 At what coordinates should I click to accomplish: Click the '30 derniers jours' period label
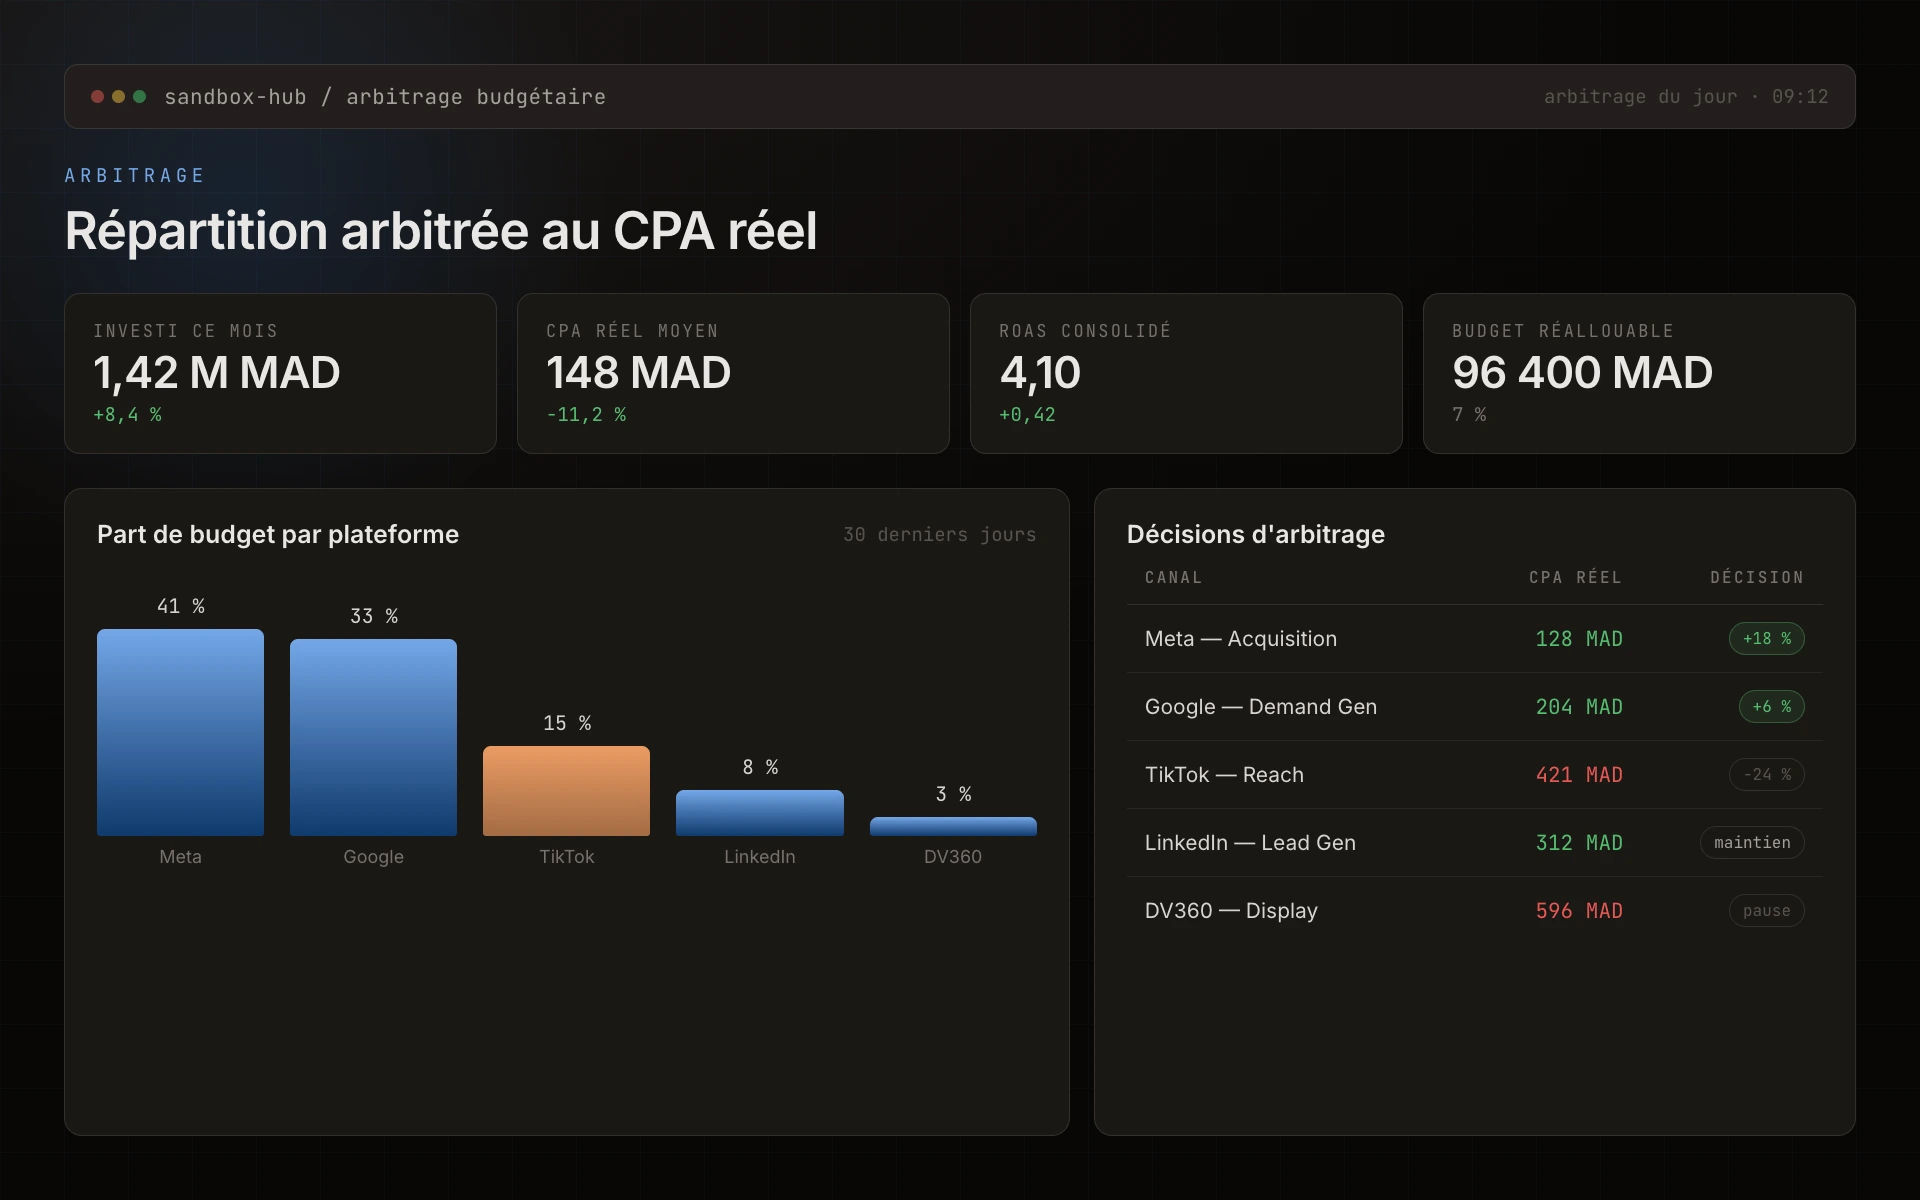[939, 535]
